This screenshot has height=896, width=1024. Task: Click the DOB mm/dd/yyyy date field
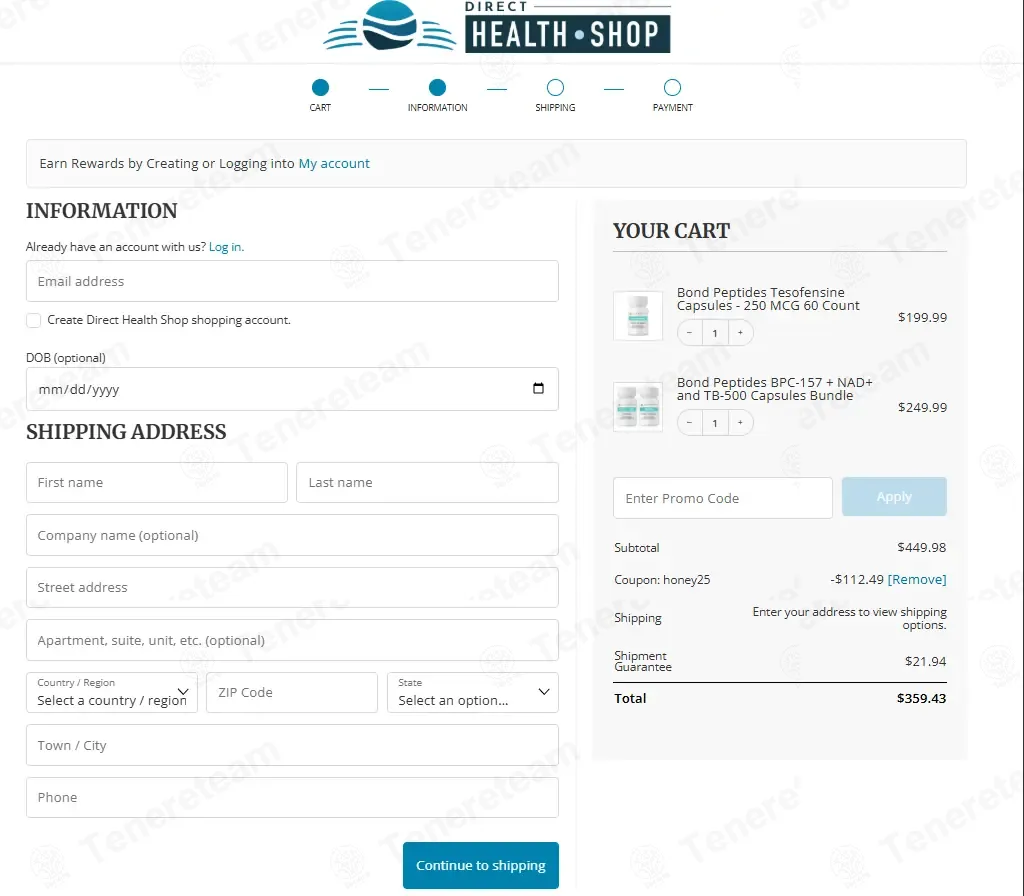(x=292, y=389)
